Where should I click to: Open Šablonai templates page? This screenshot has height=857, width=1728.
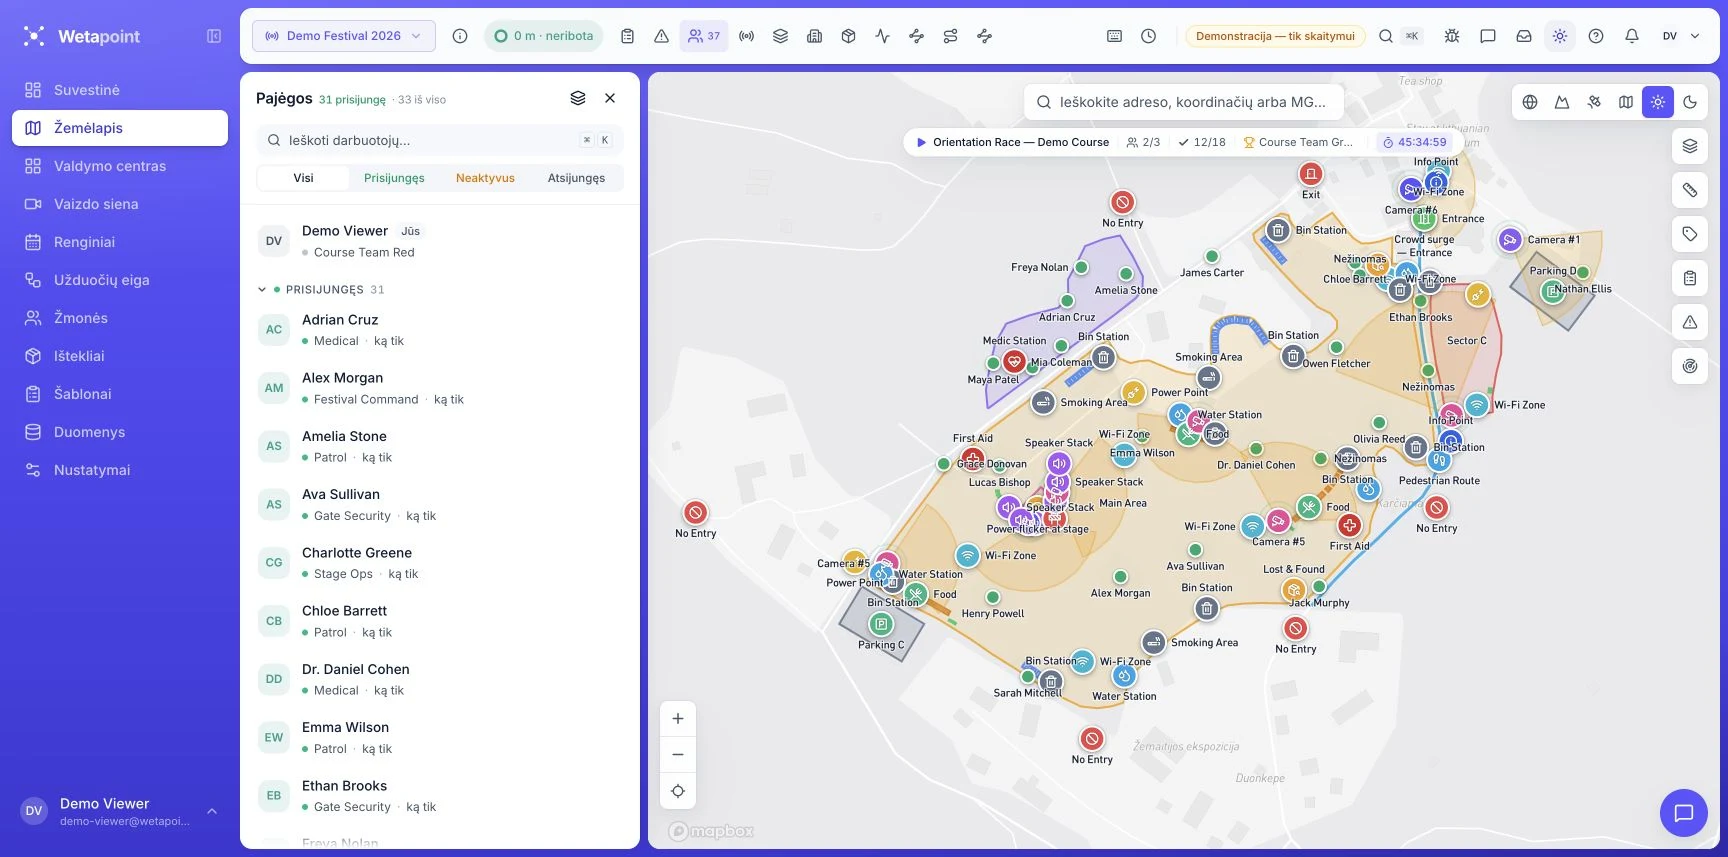[x=120, y=394]
